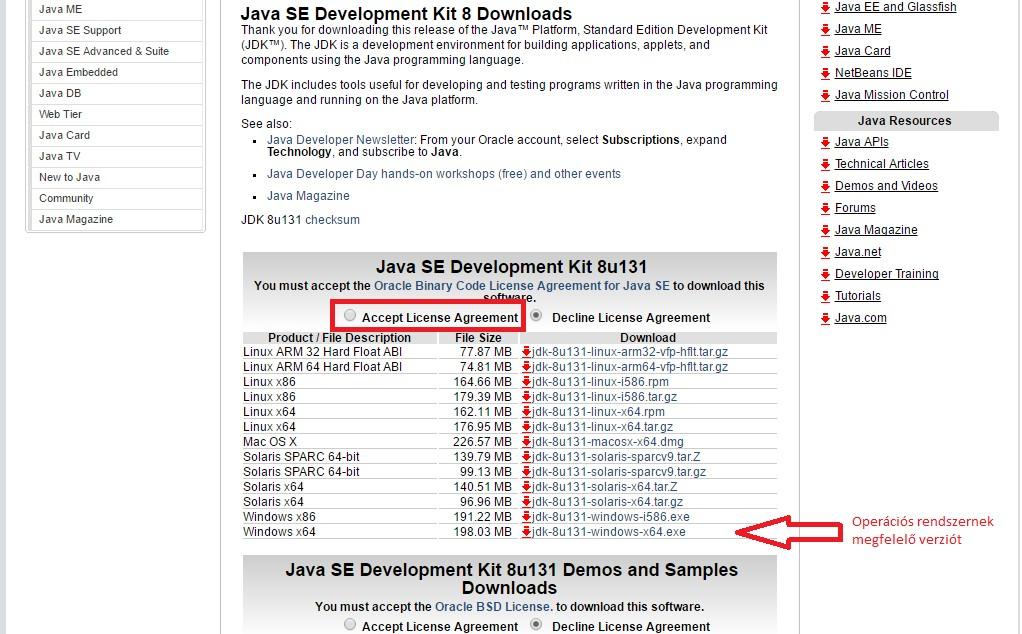Open Oracle BSD License link

point(493,607)
